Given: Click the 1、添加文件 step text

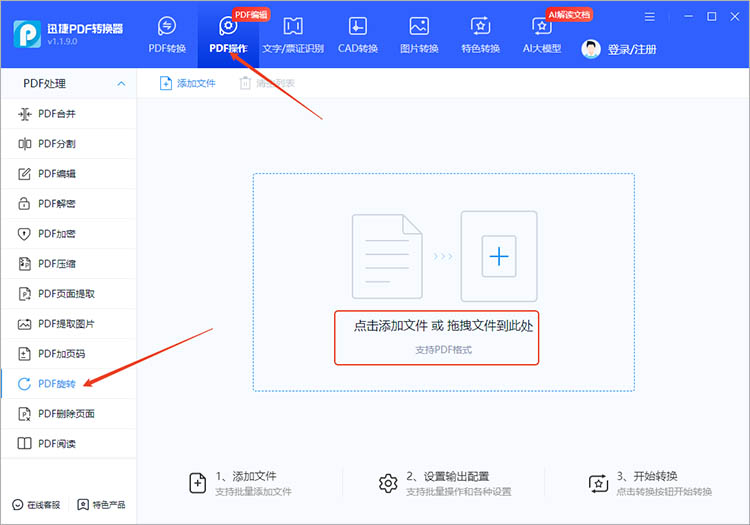Looking at the screenshot, I should click(x=246, y=476).
